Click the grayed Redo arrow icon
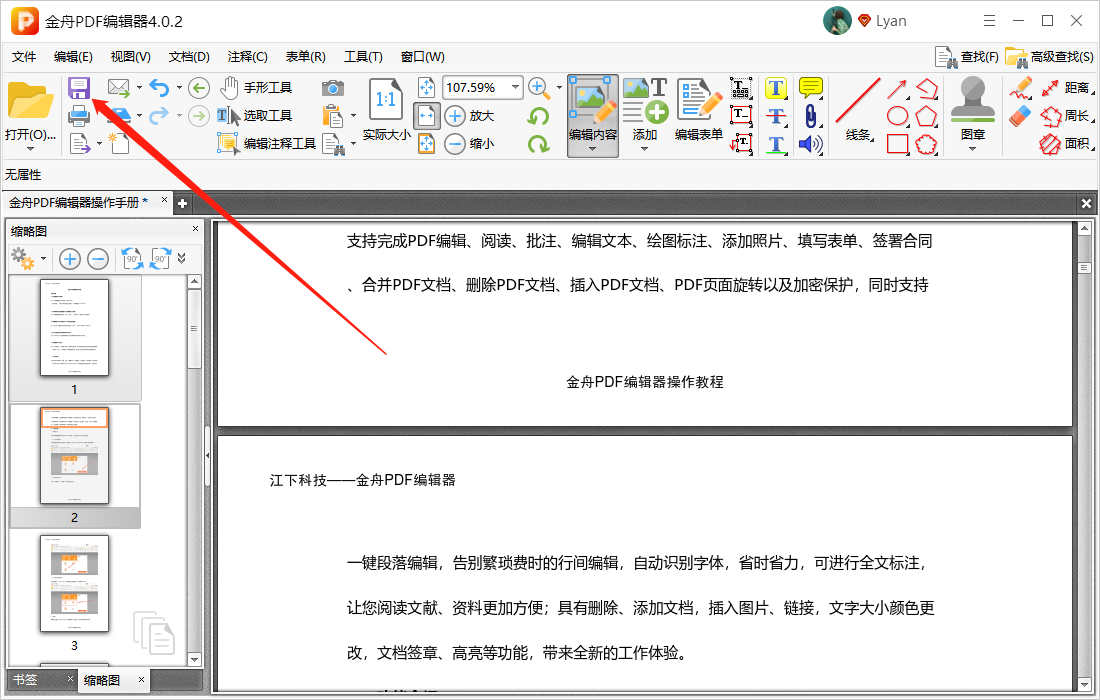1100x700 pixels. coord(159,115)
